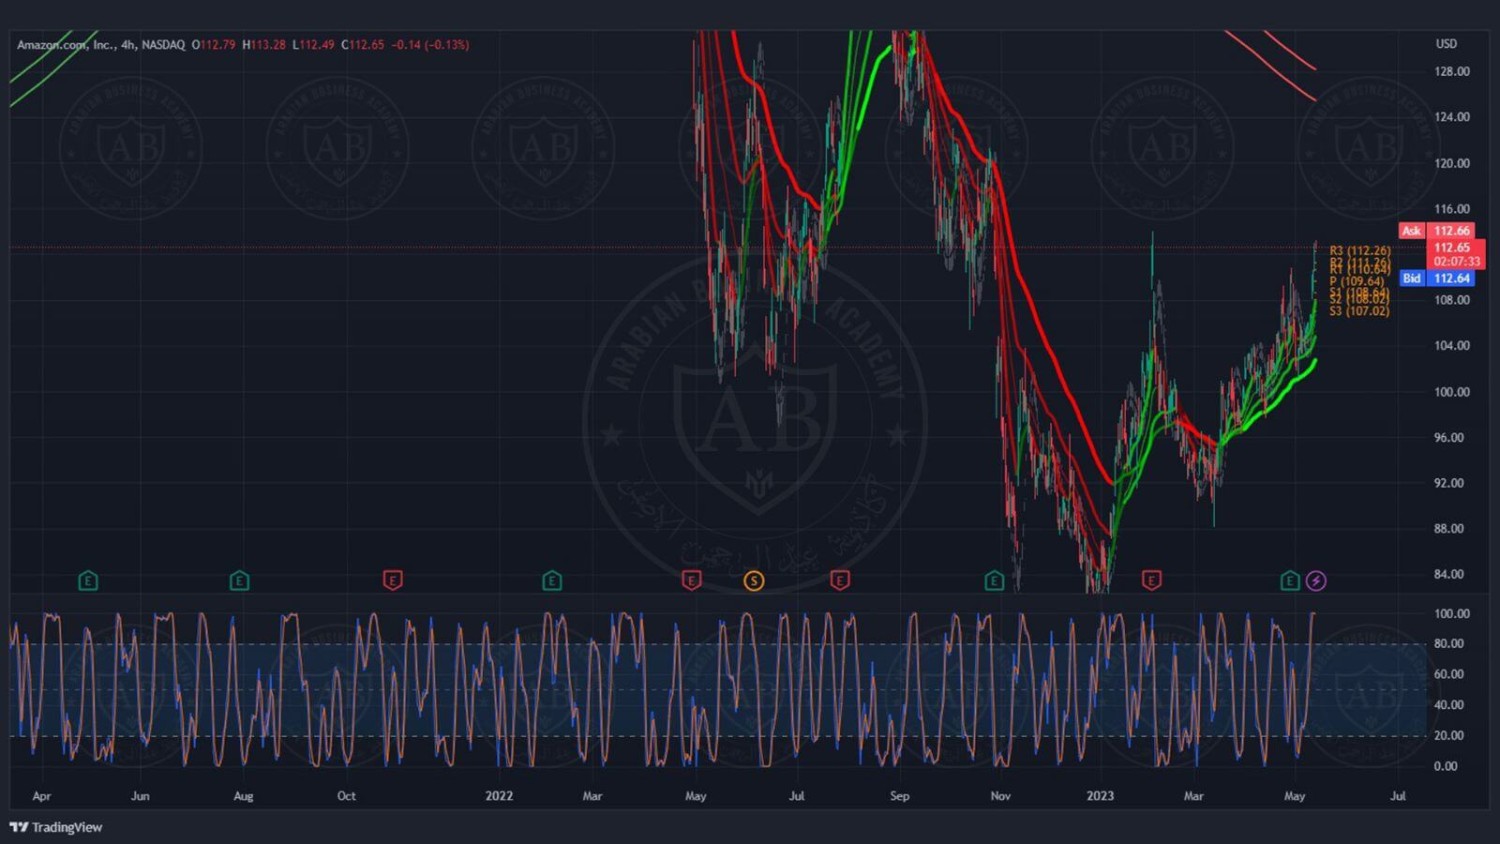Click 104.00 on the price scale

click(1451, 345)
